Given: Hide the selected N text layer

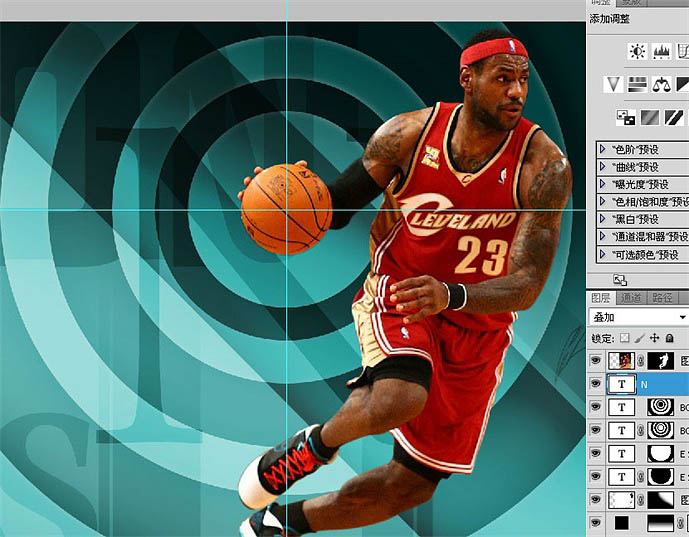Looking at the screenshot, I should [x=595, y=384].
